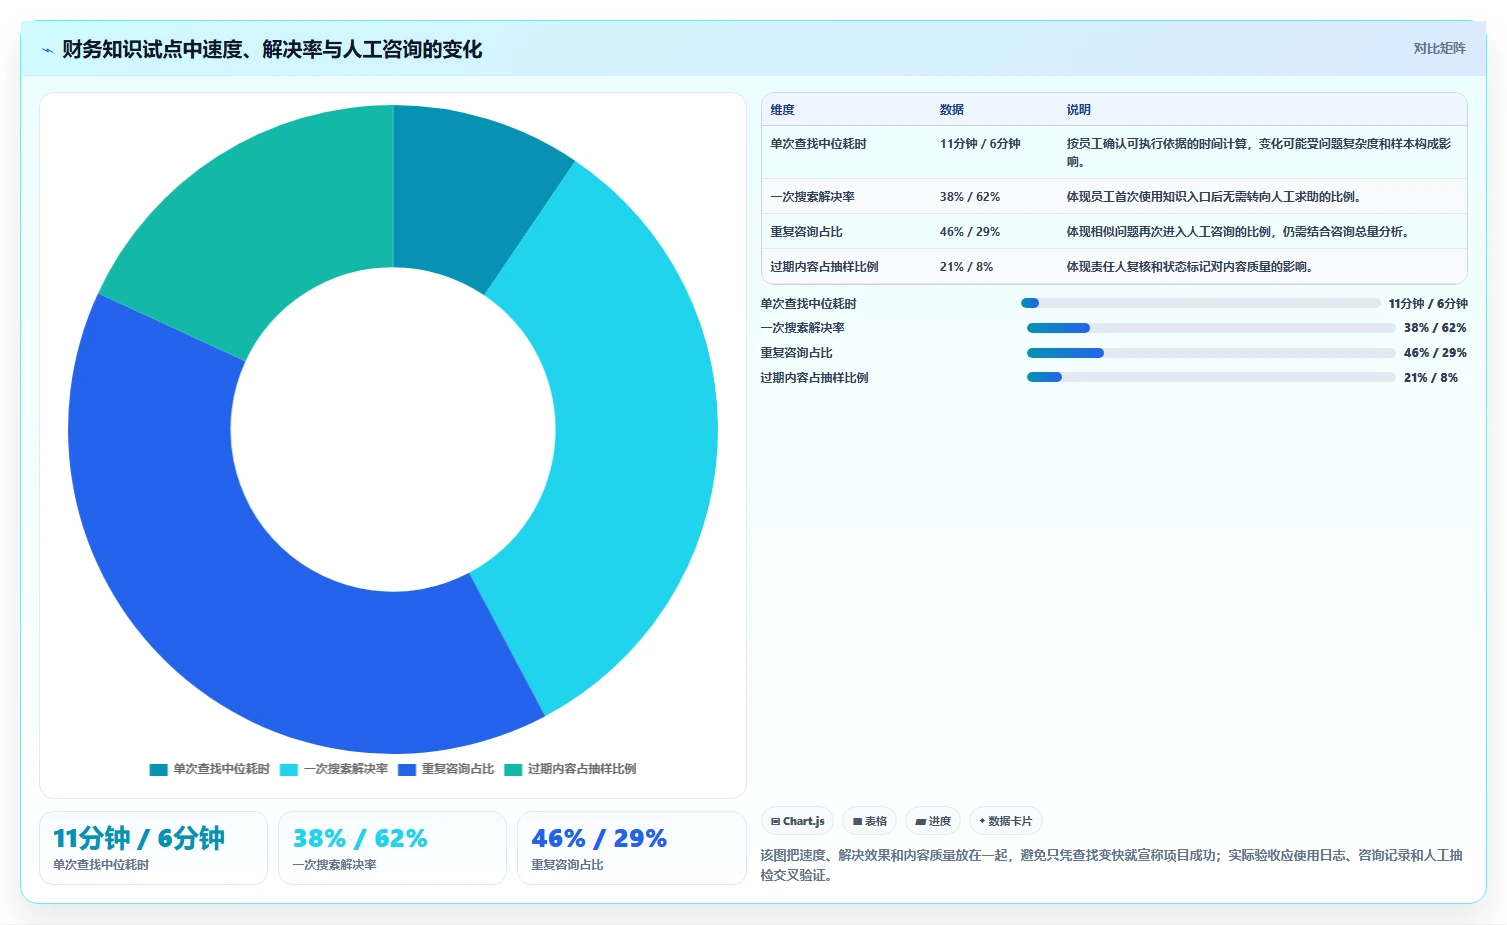This screenshot has width=1507, height=925.
Task: Toggle the 单次查找中位耗时 legend swatch
Action: pos(158,769)
